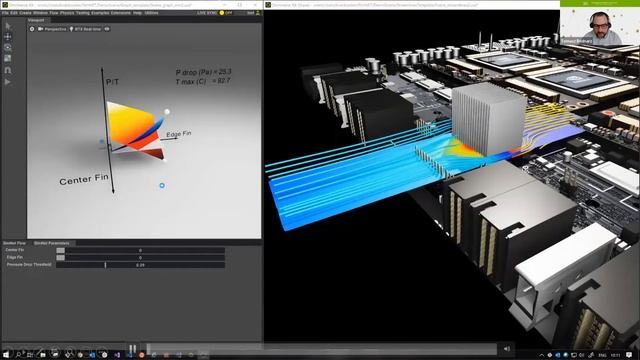
Task: Click the video progress bar
Action: (321, 349)
